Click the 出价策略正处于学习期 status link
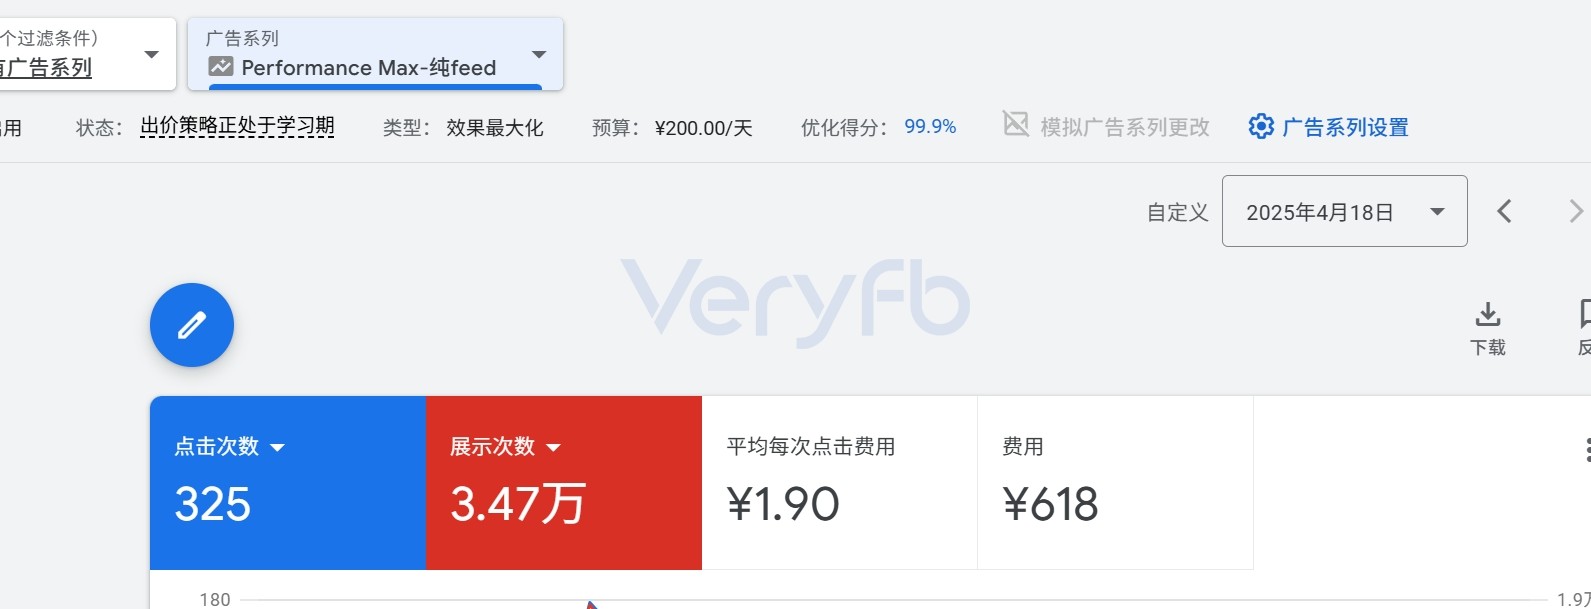 click(237, 126)
